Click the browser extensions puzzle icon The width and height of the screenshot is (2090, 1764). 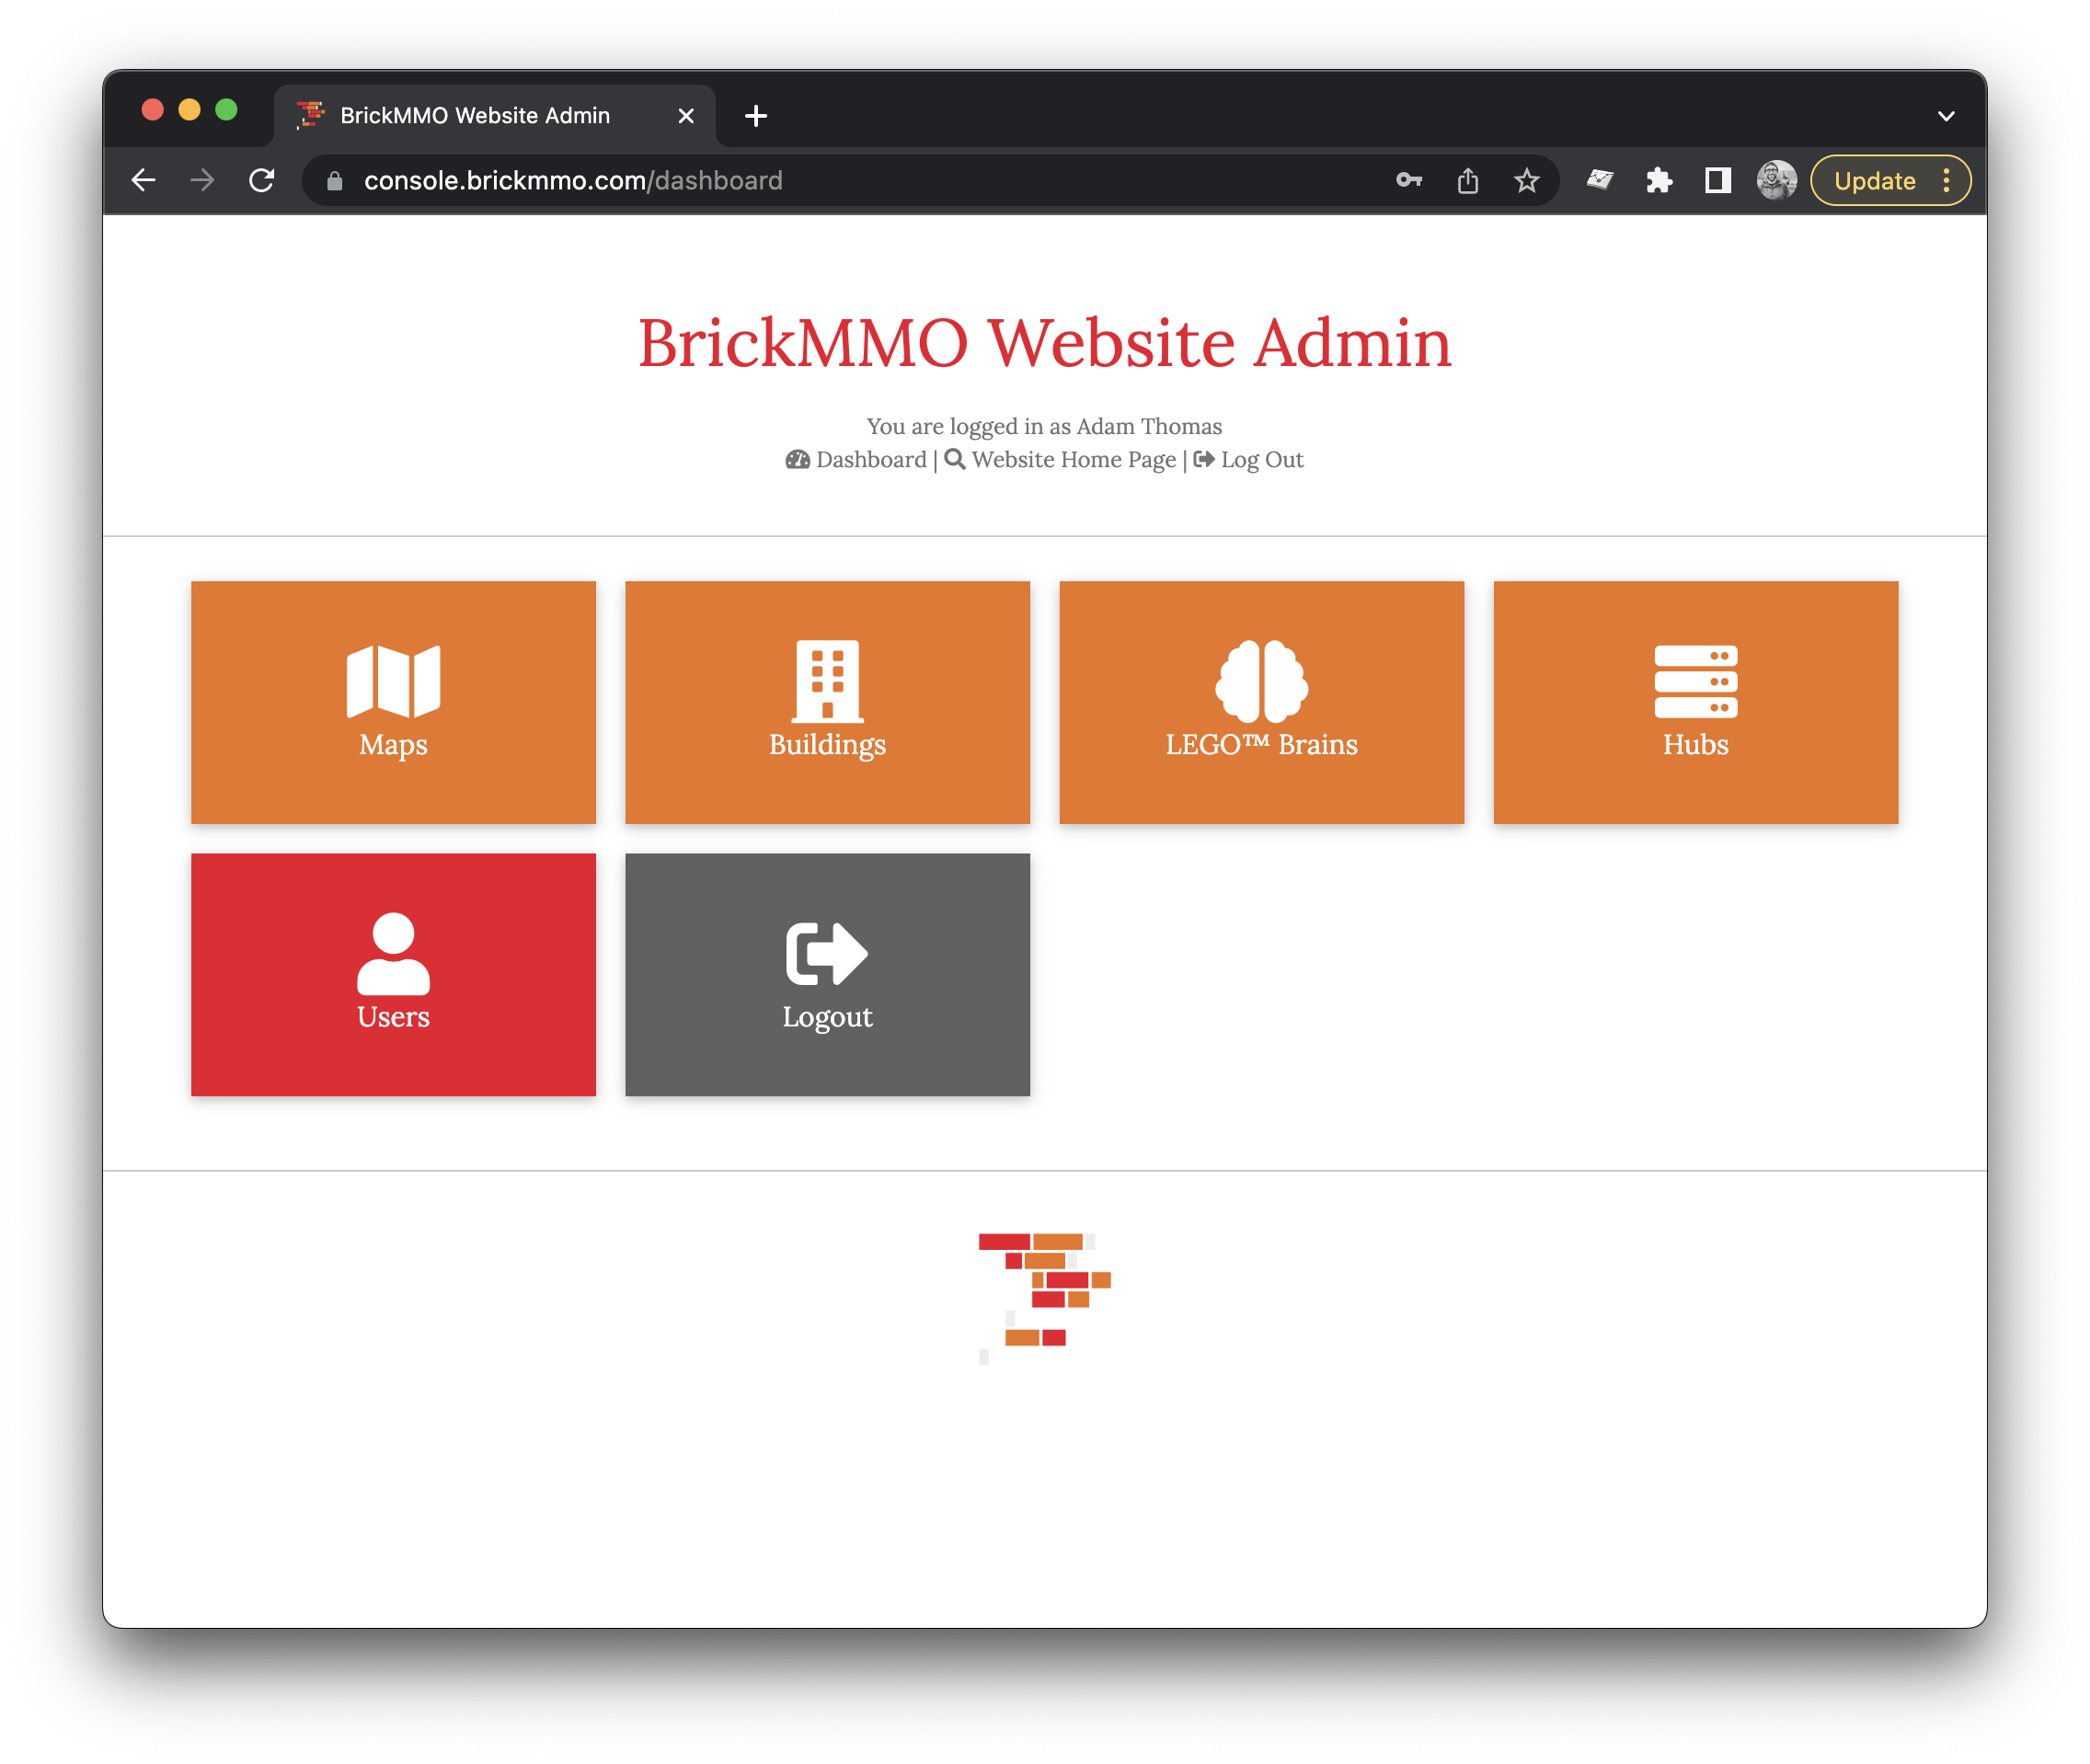(x=1659, y=181)
